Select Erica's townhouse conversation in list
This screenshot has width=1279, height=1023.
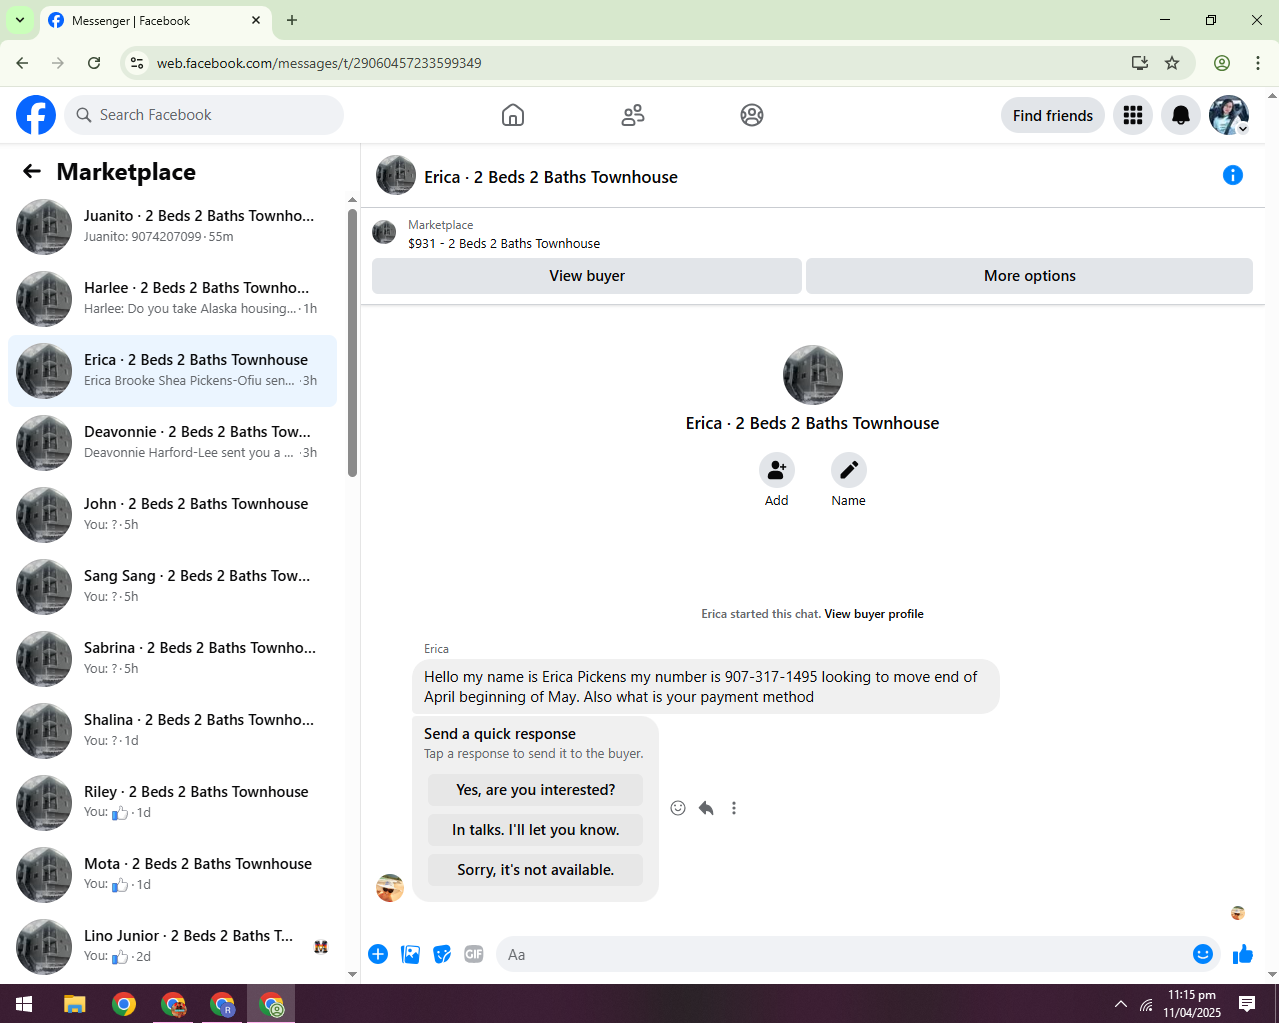(172, 371)
